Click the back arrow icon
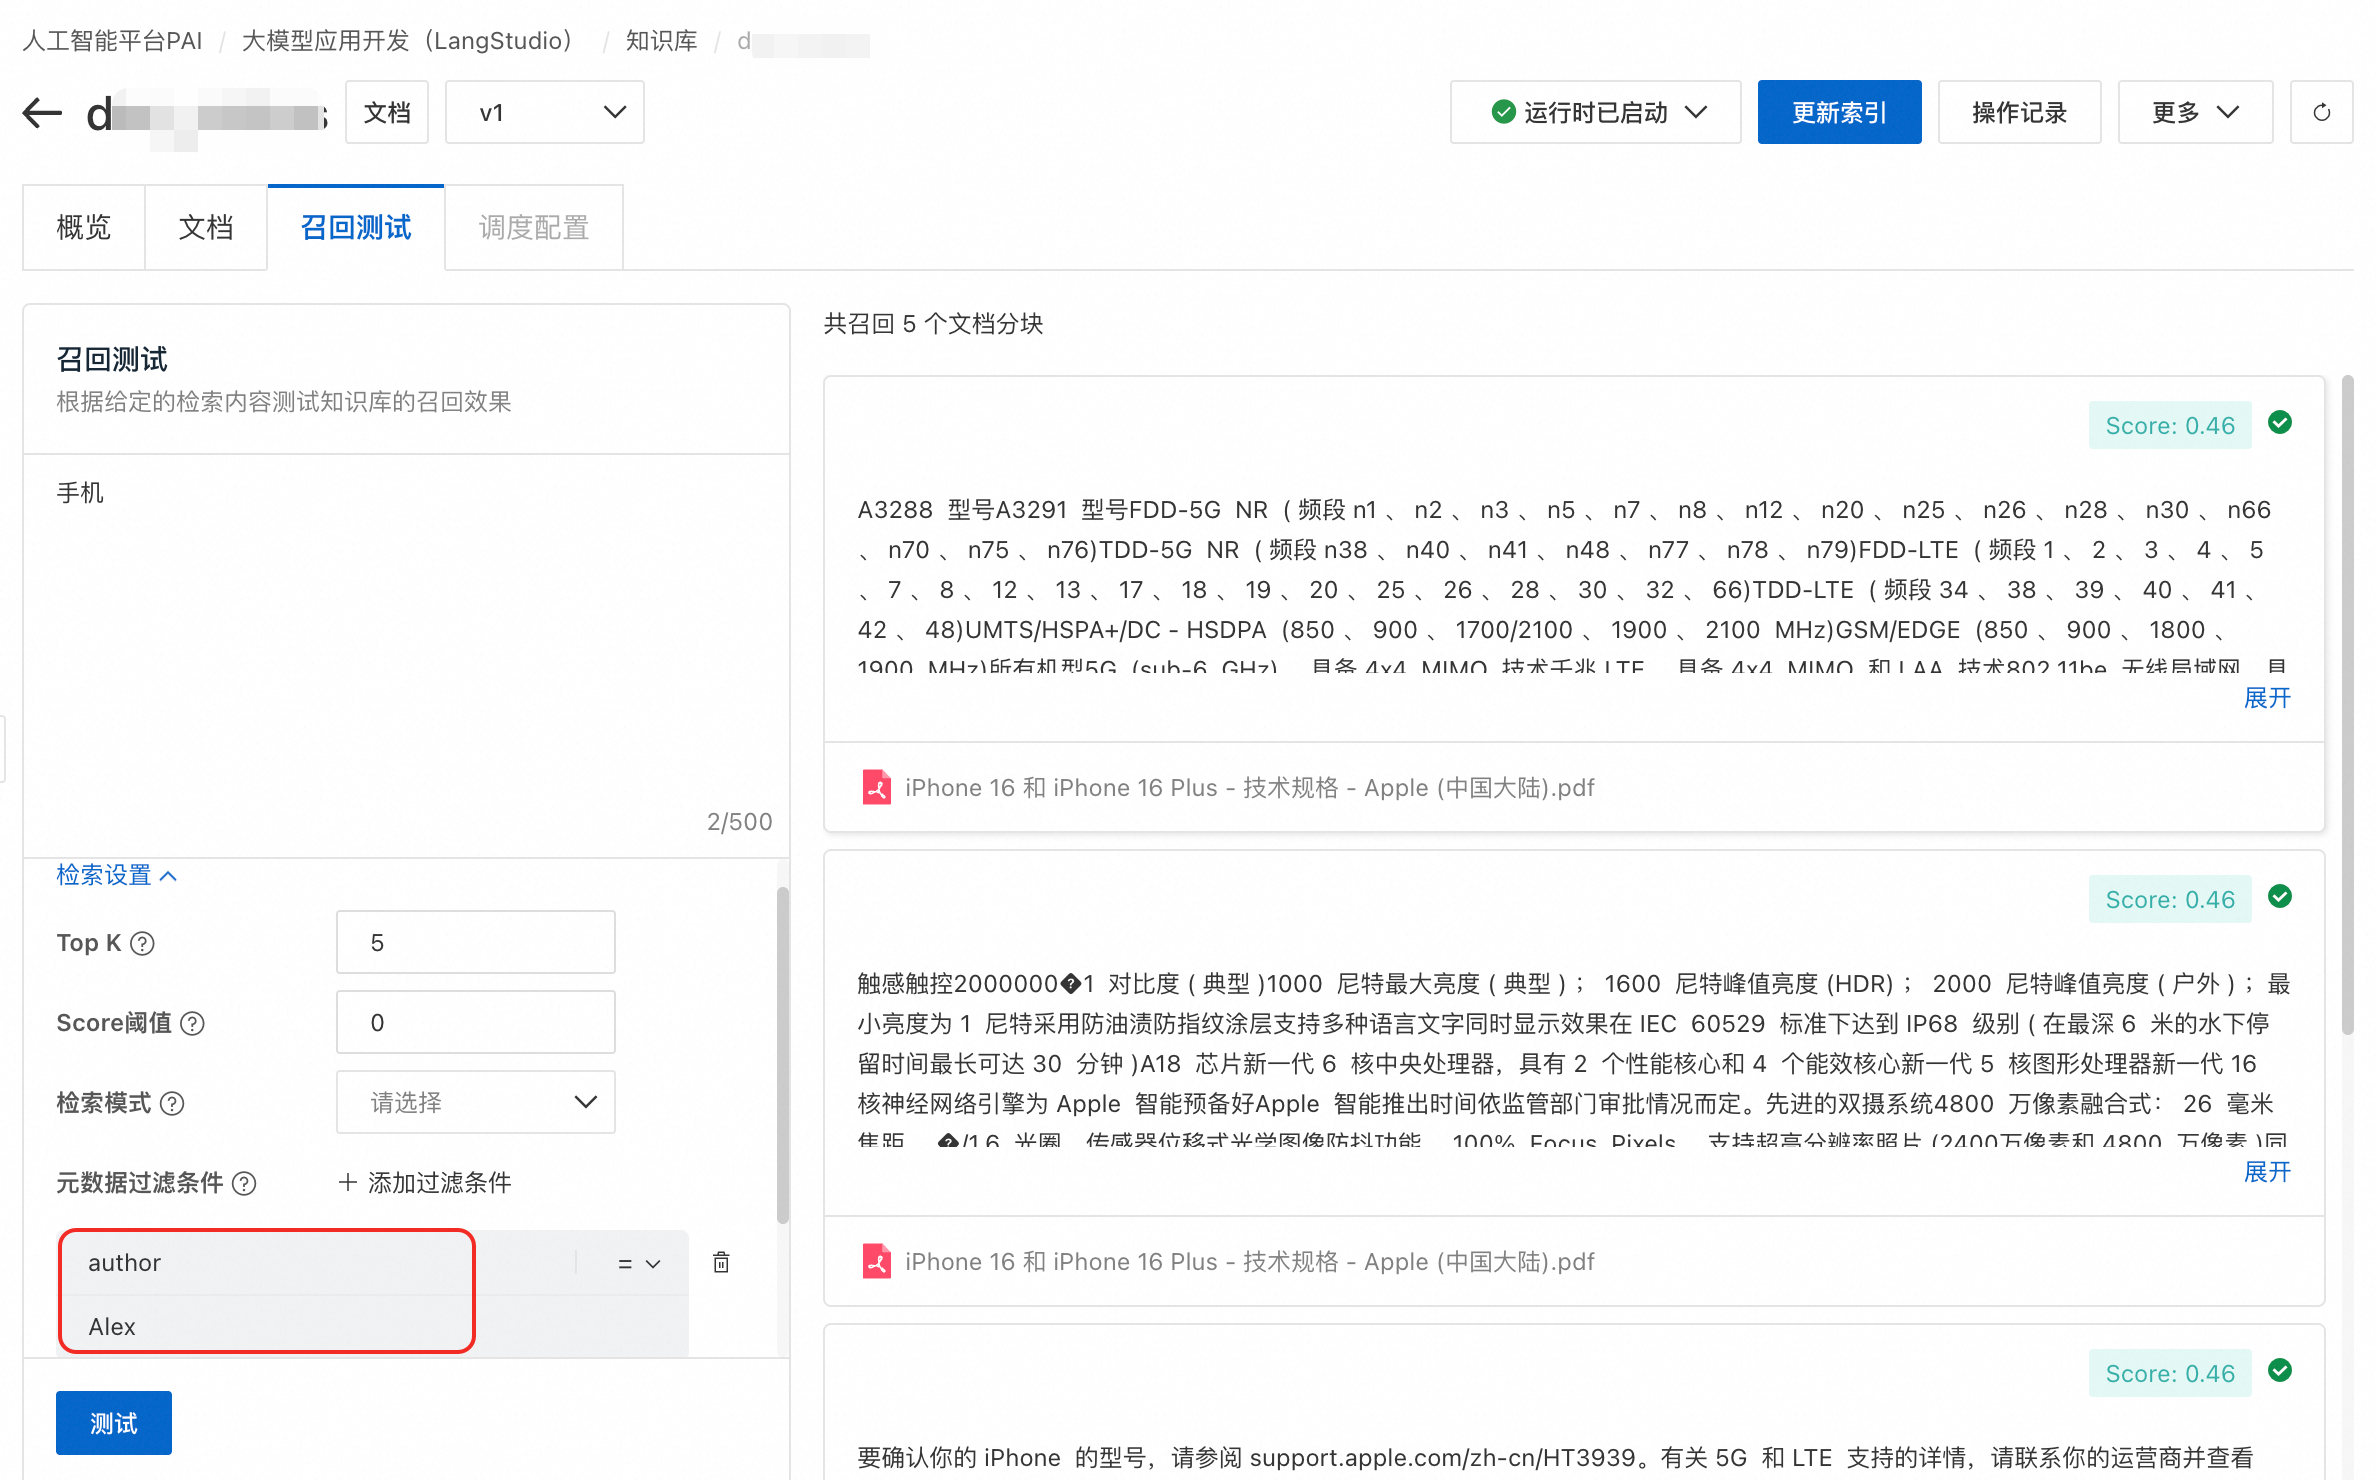Image resolution: width=2376 pixels, height=1480 pixels. click(42, 113)
